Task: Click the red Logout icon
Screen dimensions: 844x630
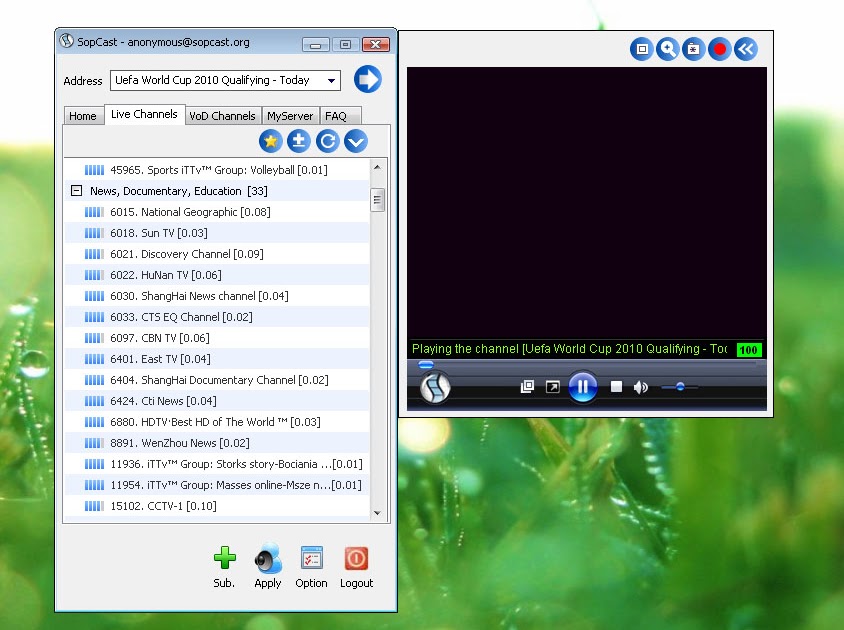Action: pyautogui.click(x=356, y=558)
